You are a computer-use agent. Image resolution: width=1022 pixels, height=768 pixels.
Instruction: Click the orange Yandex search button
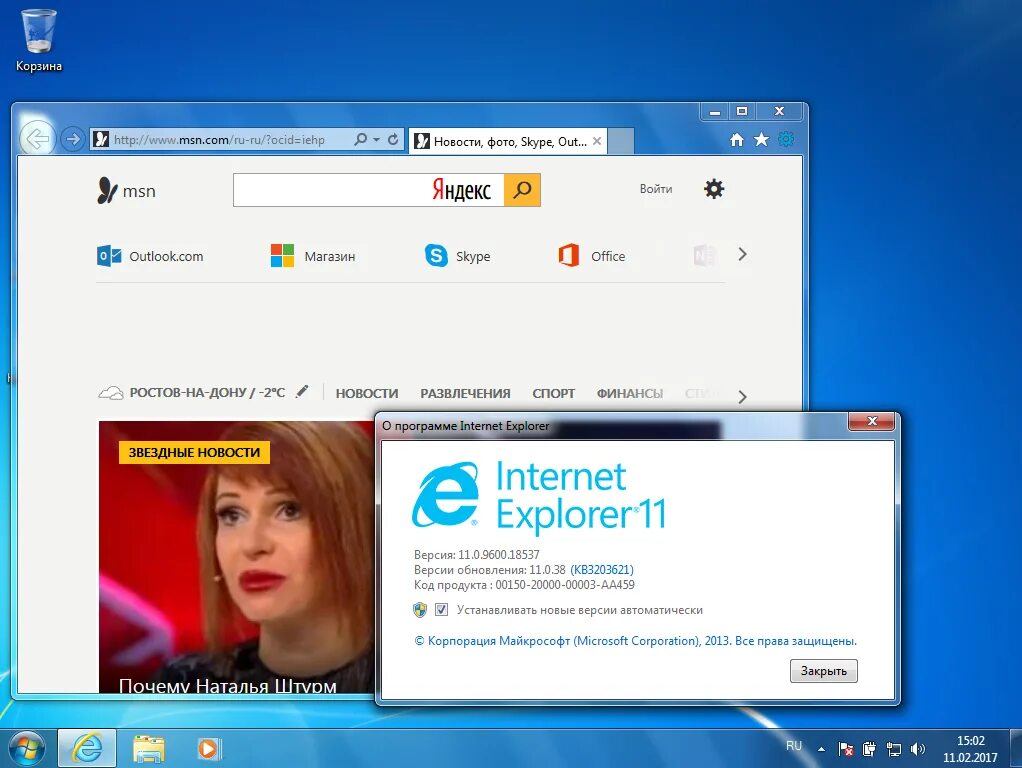(x=522, y=190)
